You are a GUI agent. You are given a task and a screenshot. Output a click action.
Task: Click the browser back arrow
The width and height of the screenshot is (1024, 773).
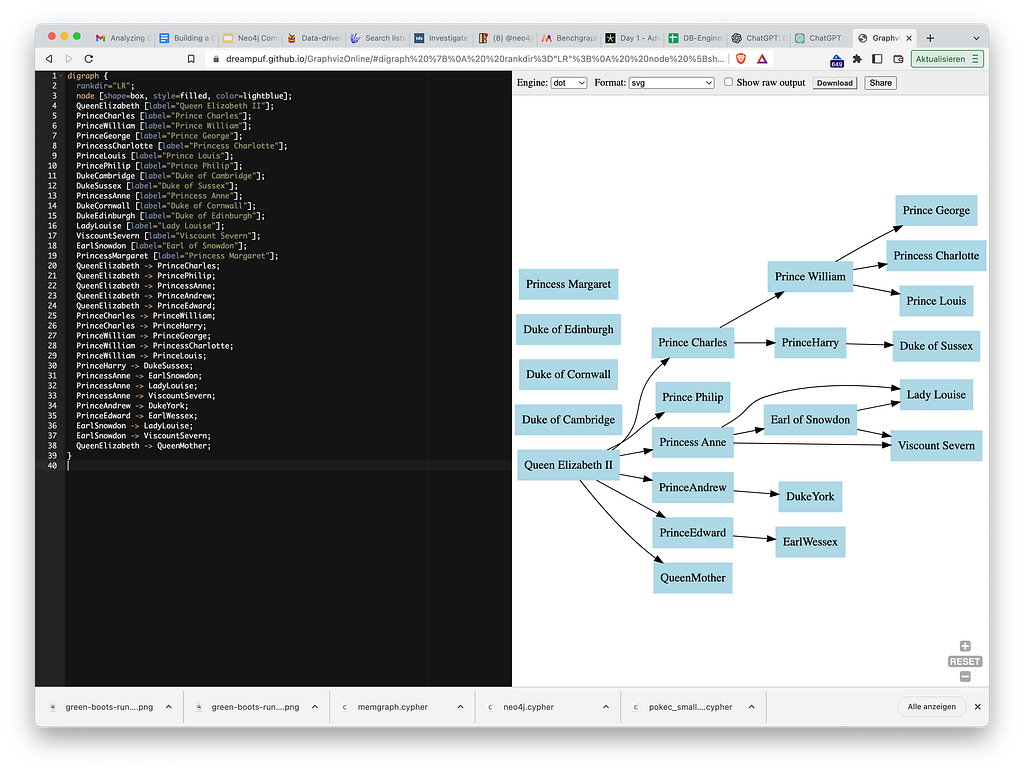click(x=49, y=59)
